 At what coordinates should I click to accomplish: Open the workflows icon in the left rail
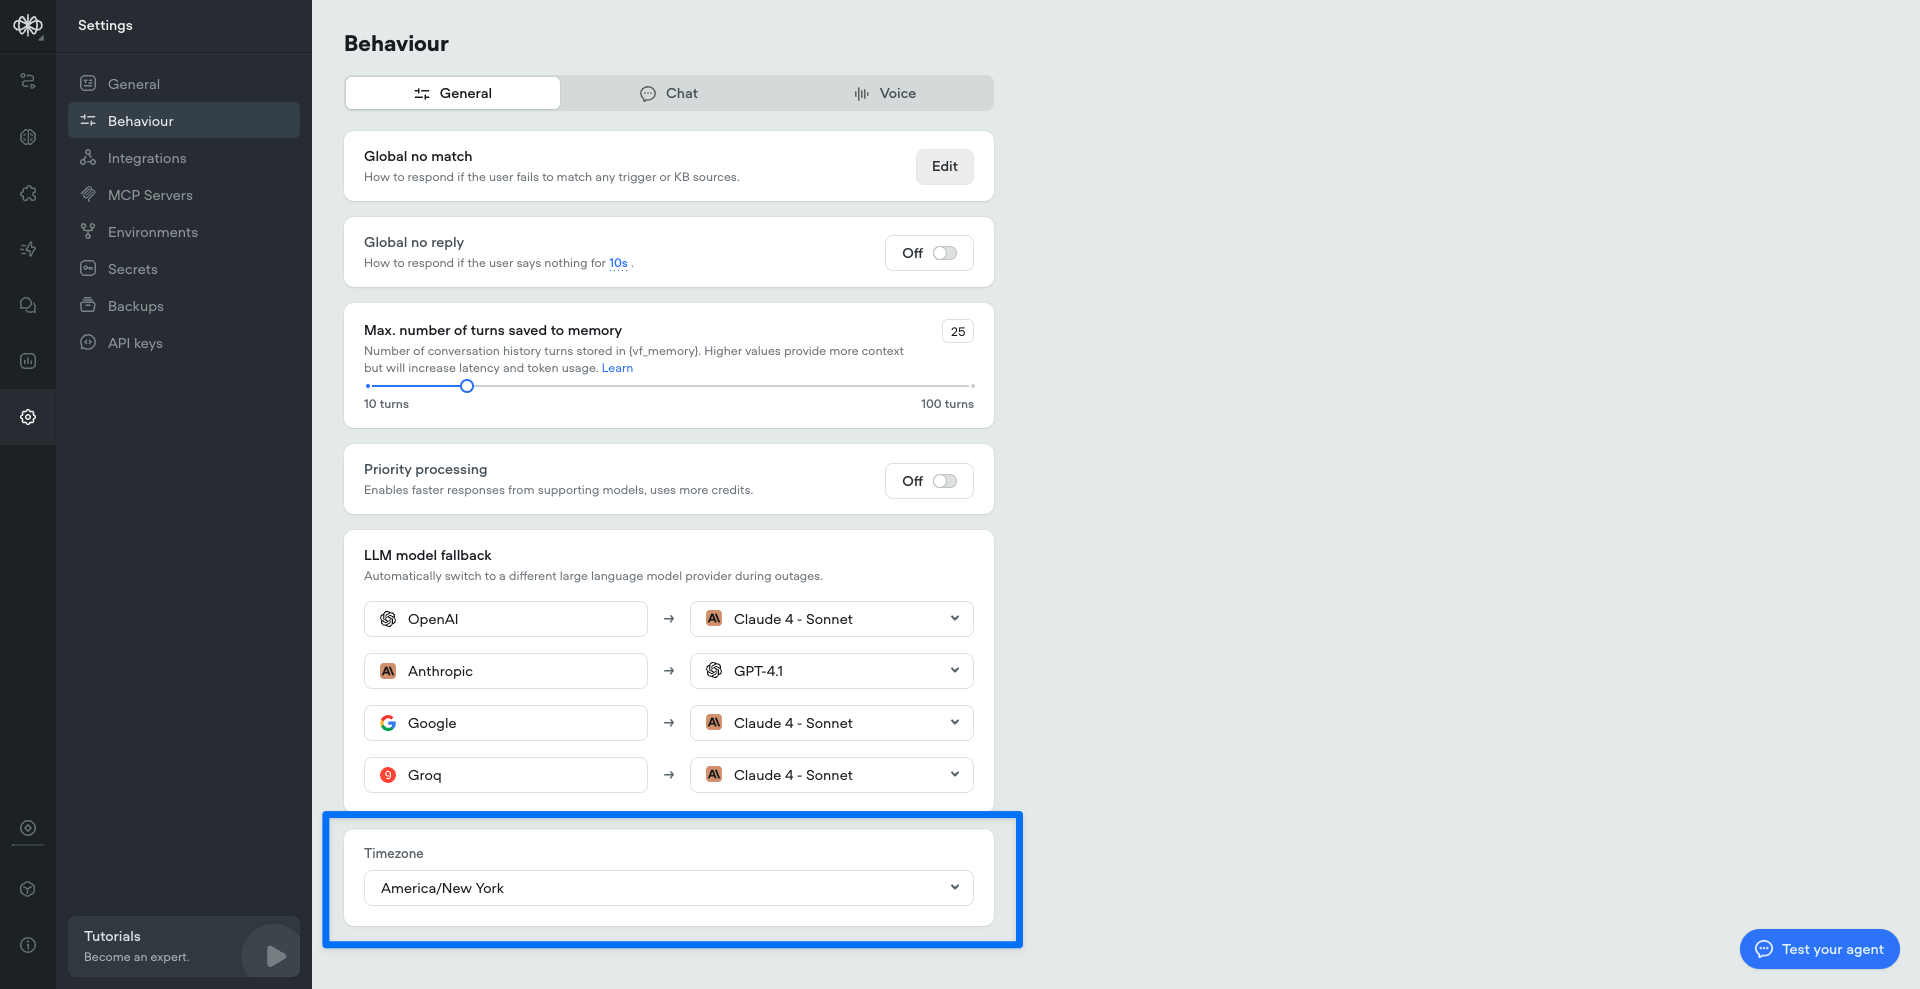click(x=28, y=81)
